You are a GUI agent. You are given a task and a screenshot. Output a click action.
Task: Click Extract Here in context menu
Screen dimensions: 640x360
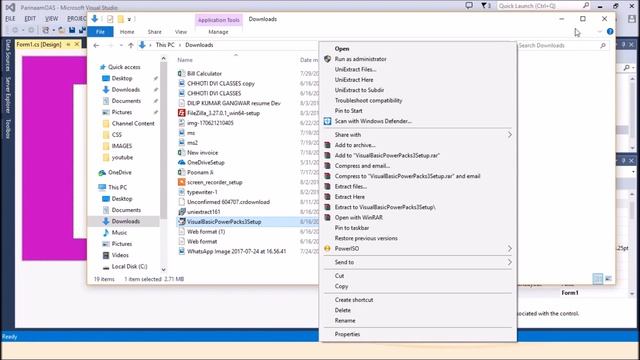349,197
